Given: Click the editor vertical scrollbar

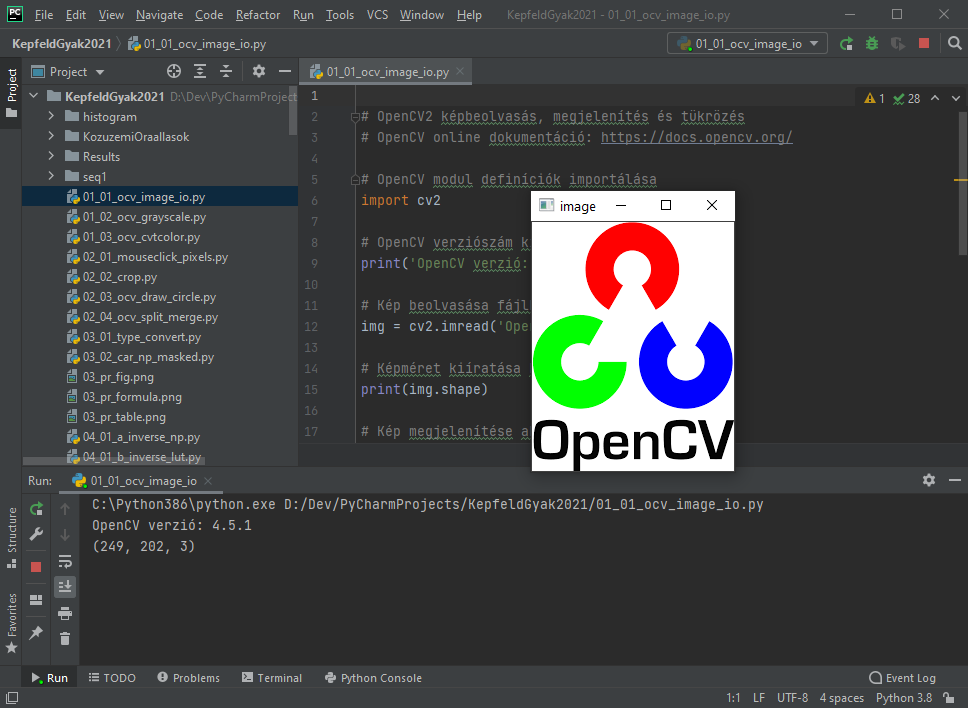Looking at the screenshot, I should pyautogui.click(x=963, y=185).
